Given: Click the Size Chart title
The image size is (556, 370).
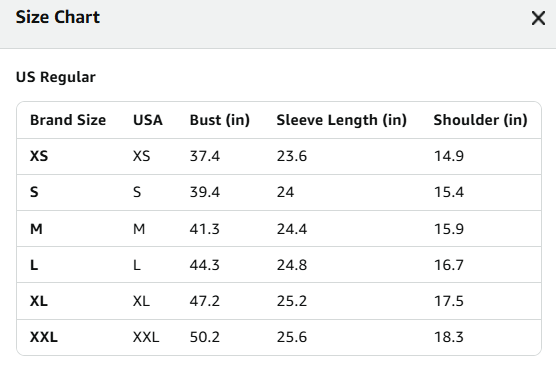Looking at the screenshot, I should 58,17.
